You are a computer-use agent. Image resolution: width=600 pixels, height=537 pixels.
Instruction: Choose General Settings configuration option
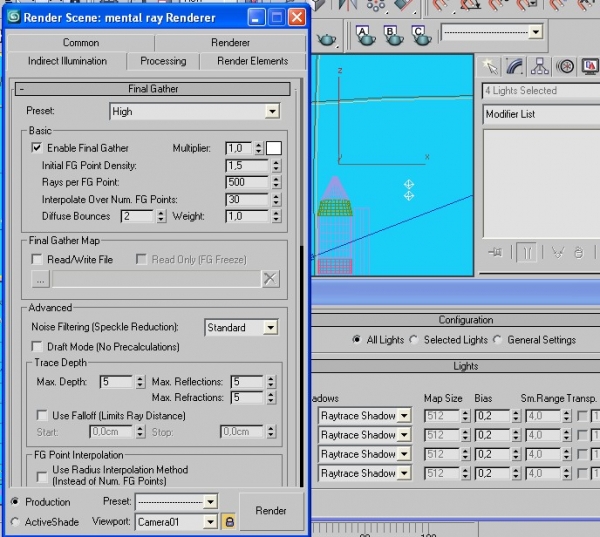(497, 340)
